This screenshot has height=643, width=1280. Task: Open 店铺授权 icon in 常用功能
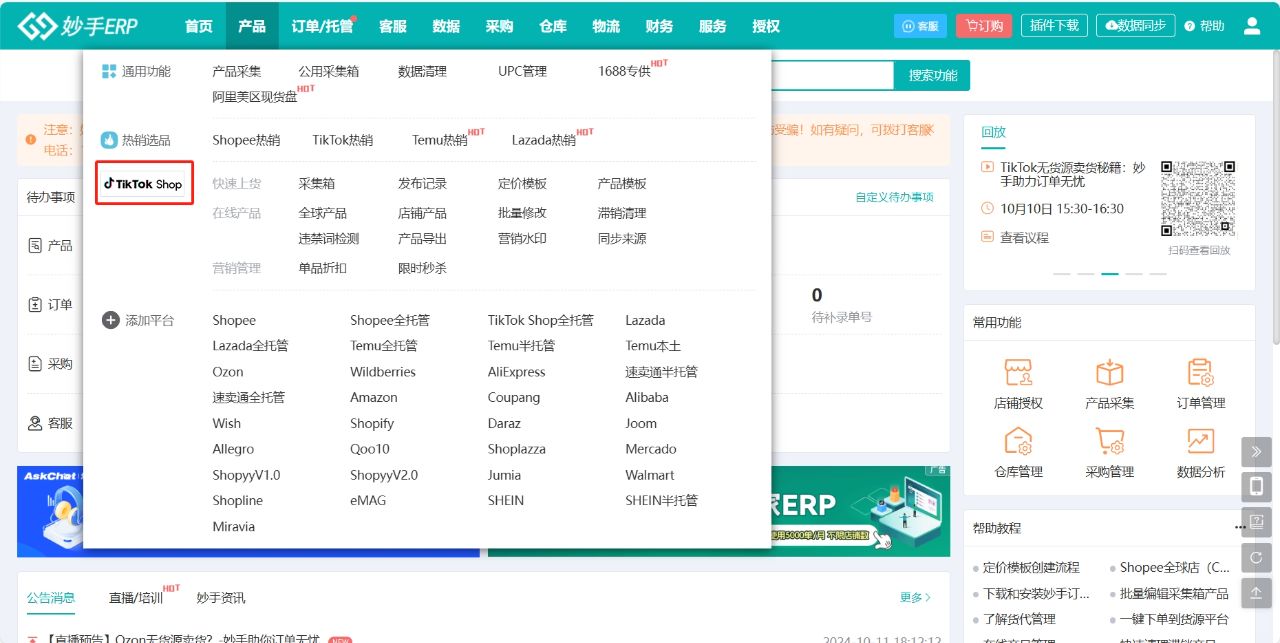[1018, 373]
